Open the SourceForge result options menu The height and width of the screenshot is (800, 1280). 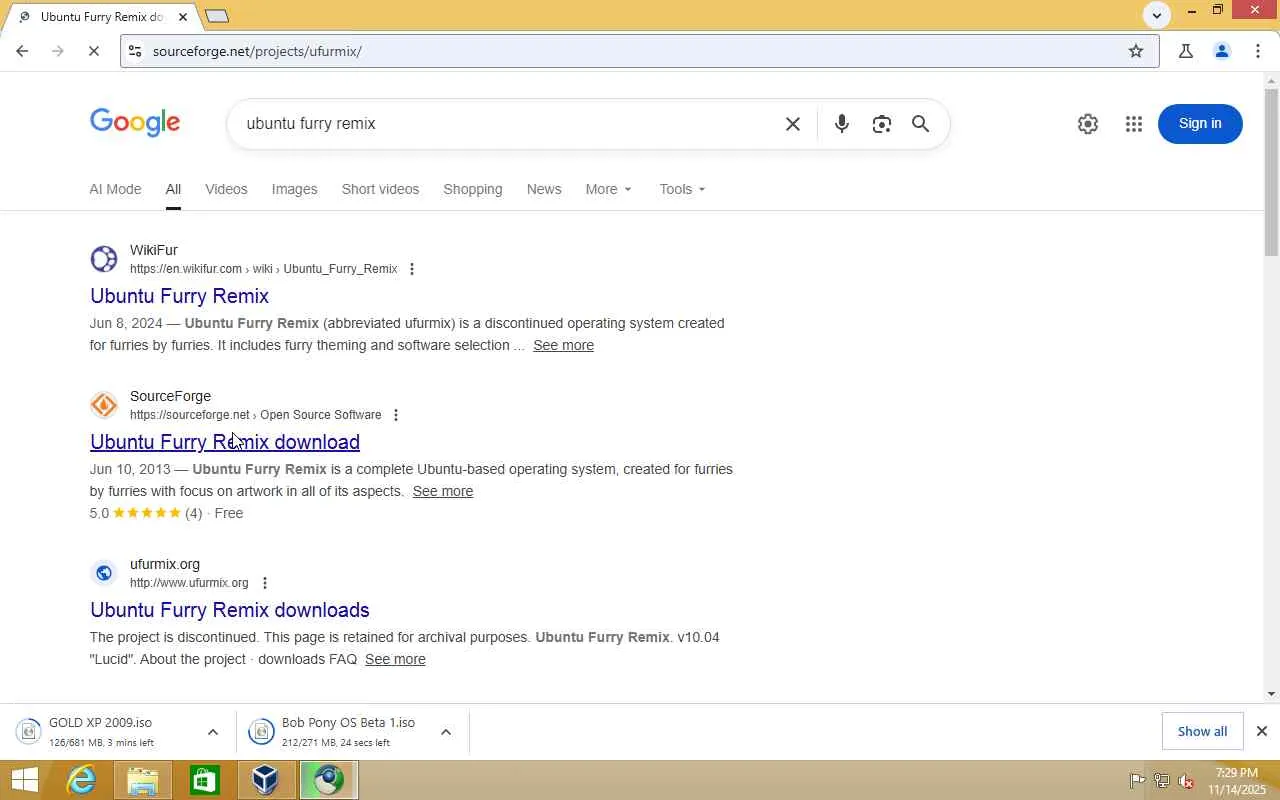[396, 415]
